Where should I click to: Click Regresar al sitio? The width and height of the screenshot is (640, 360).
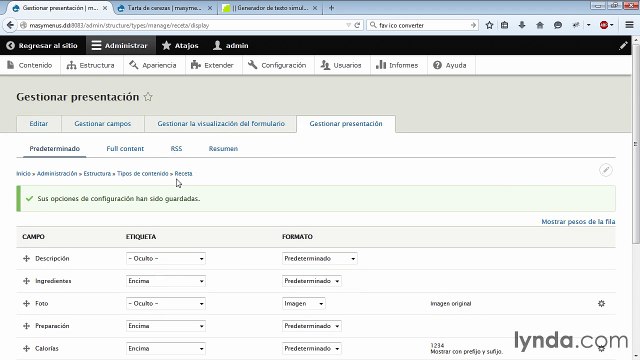pyautogui.click(x=42, y=46)
